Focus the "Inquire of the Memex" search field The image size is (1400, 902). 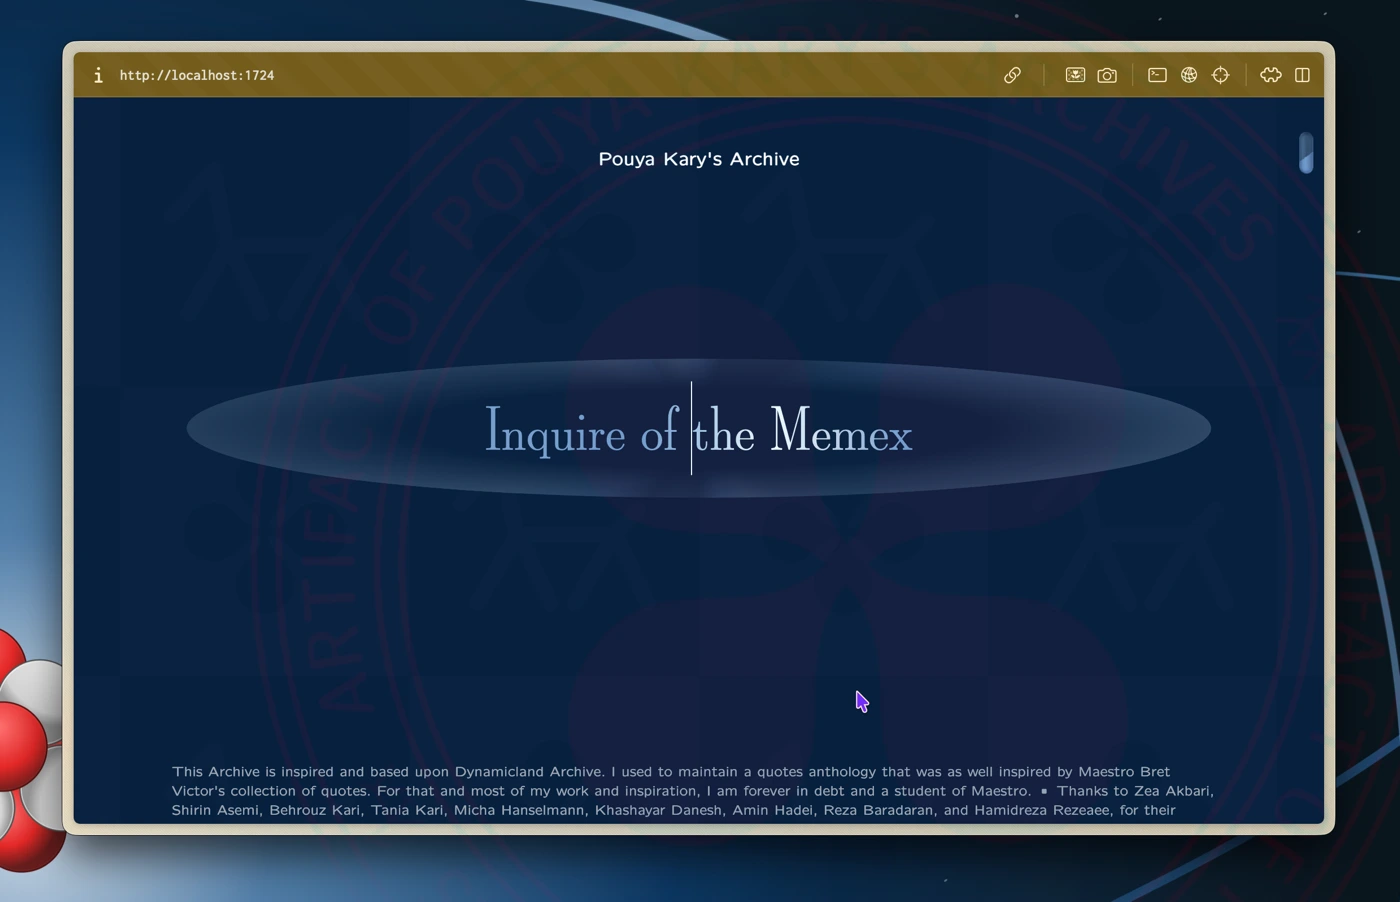(698, 430)
